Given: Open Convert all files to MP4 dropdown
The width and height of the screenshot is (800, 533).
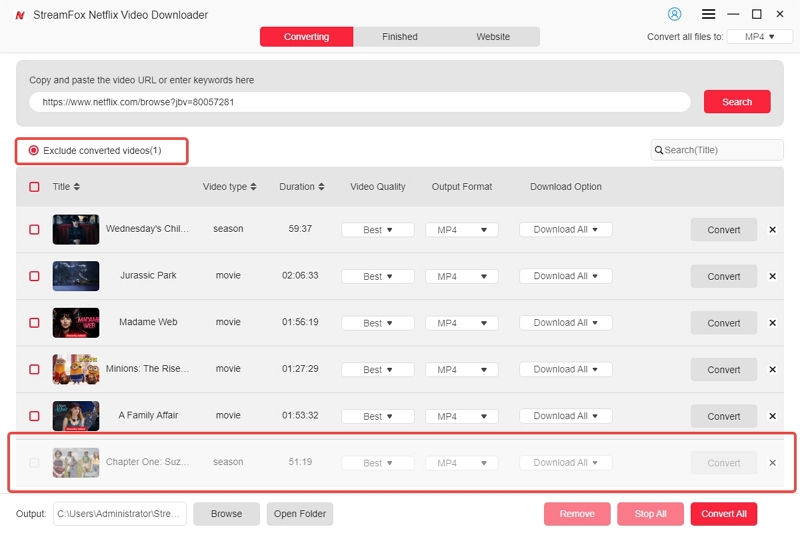Looking at the screenshot, I should click(760, 37).
